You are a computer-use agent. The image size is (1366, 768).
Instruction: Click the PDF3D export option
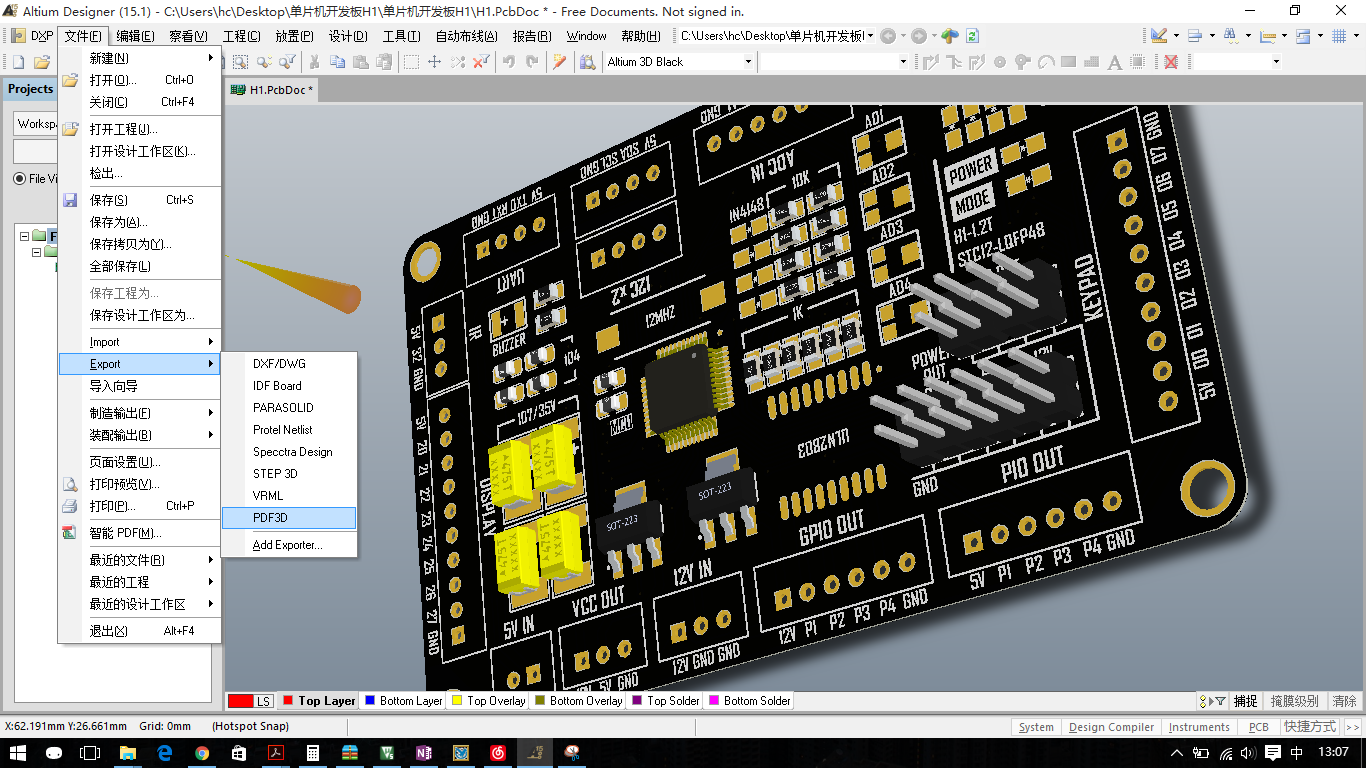pos(270,518)
